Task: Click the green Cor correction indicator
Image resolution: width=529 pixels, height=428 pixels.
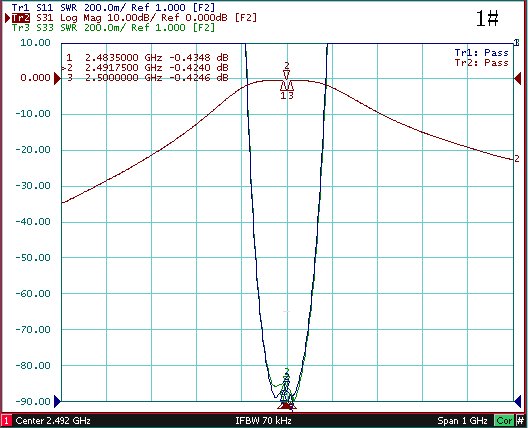Action: tap(504, 421)
